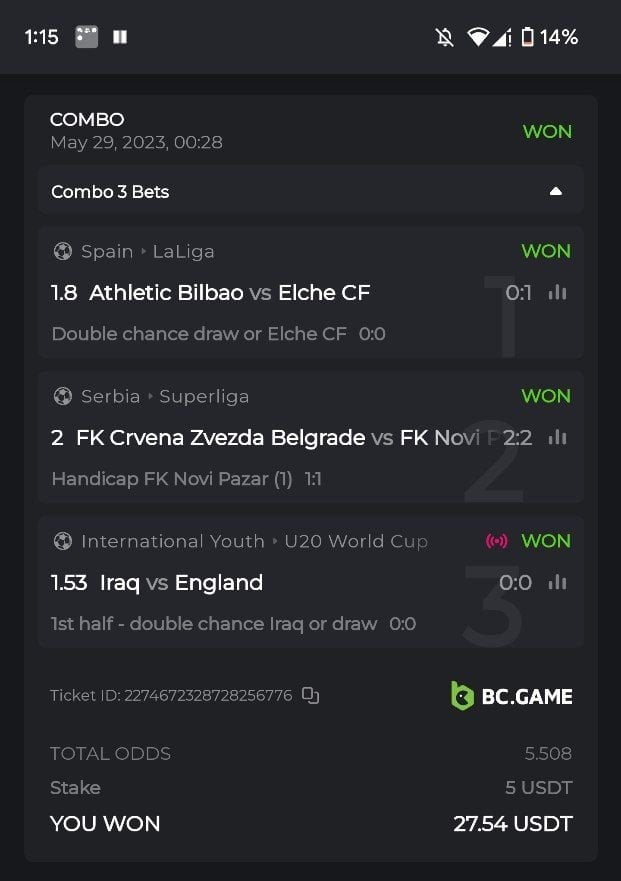This screenshot has width=621, height=881.
Task: Open the Athletic Bilbao vs Elche CF match
Action: pos(229,293)
